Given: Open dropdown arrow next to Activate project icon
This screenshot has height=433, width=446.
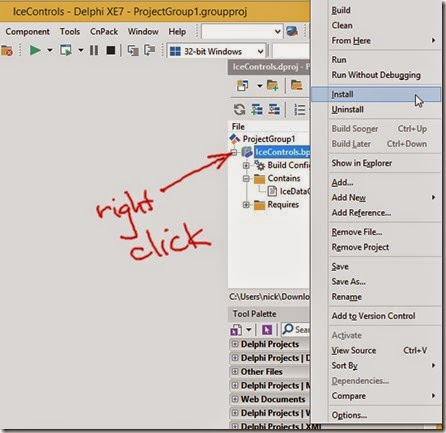Looking at the screenshot, I should click(x=259, y=86).
